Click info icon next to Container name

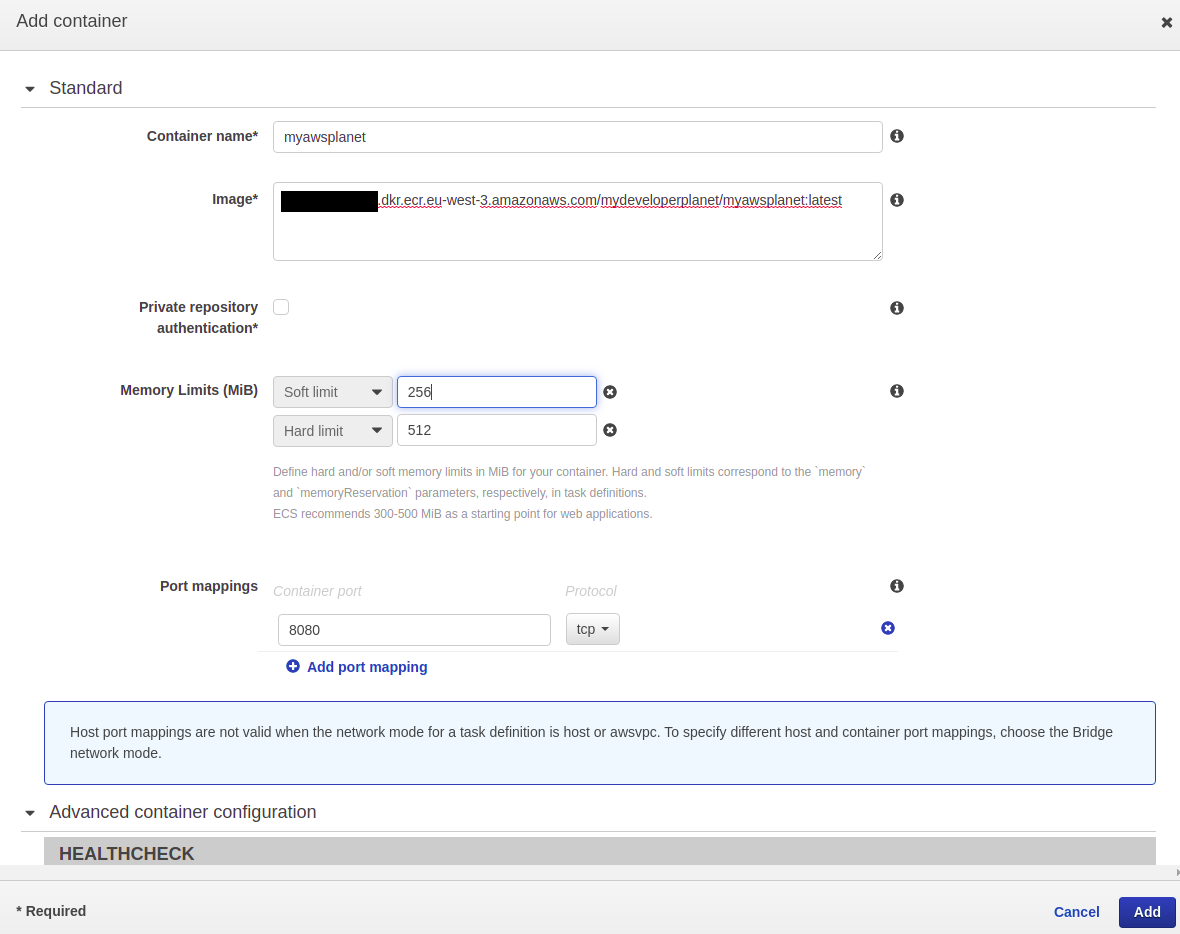click(x=897, y=136)
